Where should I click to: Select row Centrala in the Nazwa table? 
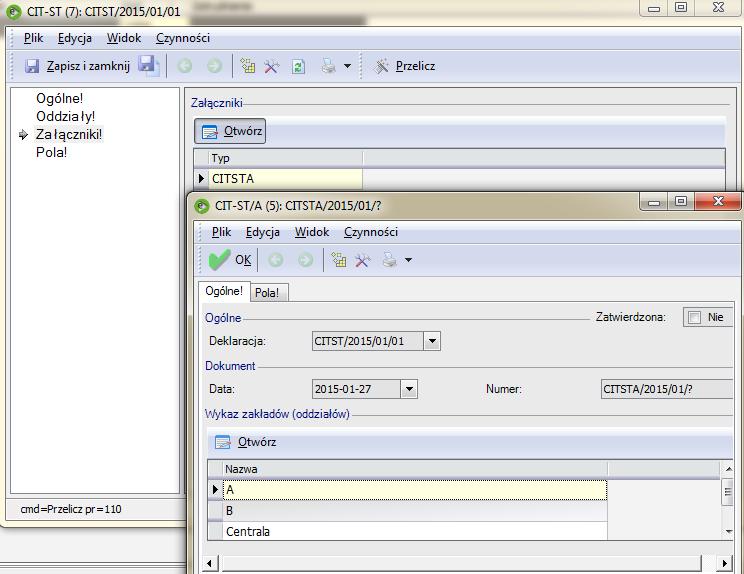(x=415, y=531)
